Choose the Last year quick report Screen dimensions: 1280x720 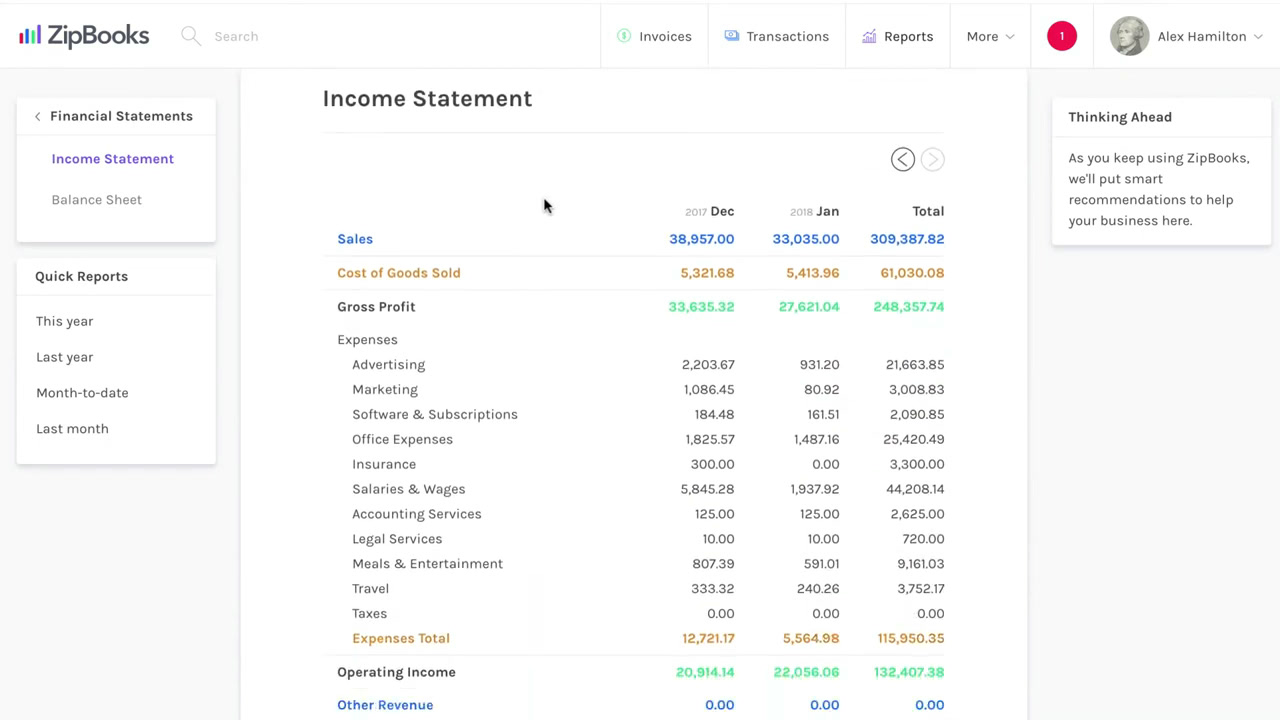tap(64, 357)
